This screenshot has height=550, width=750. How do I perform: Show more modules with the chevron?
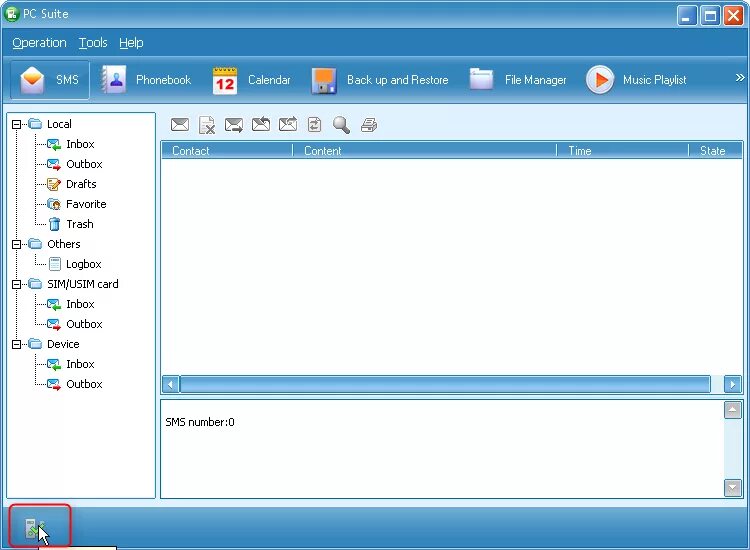740,77
